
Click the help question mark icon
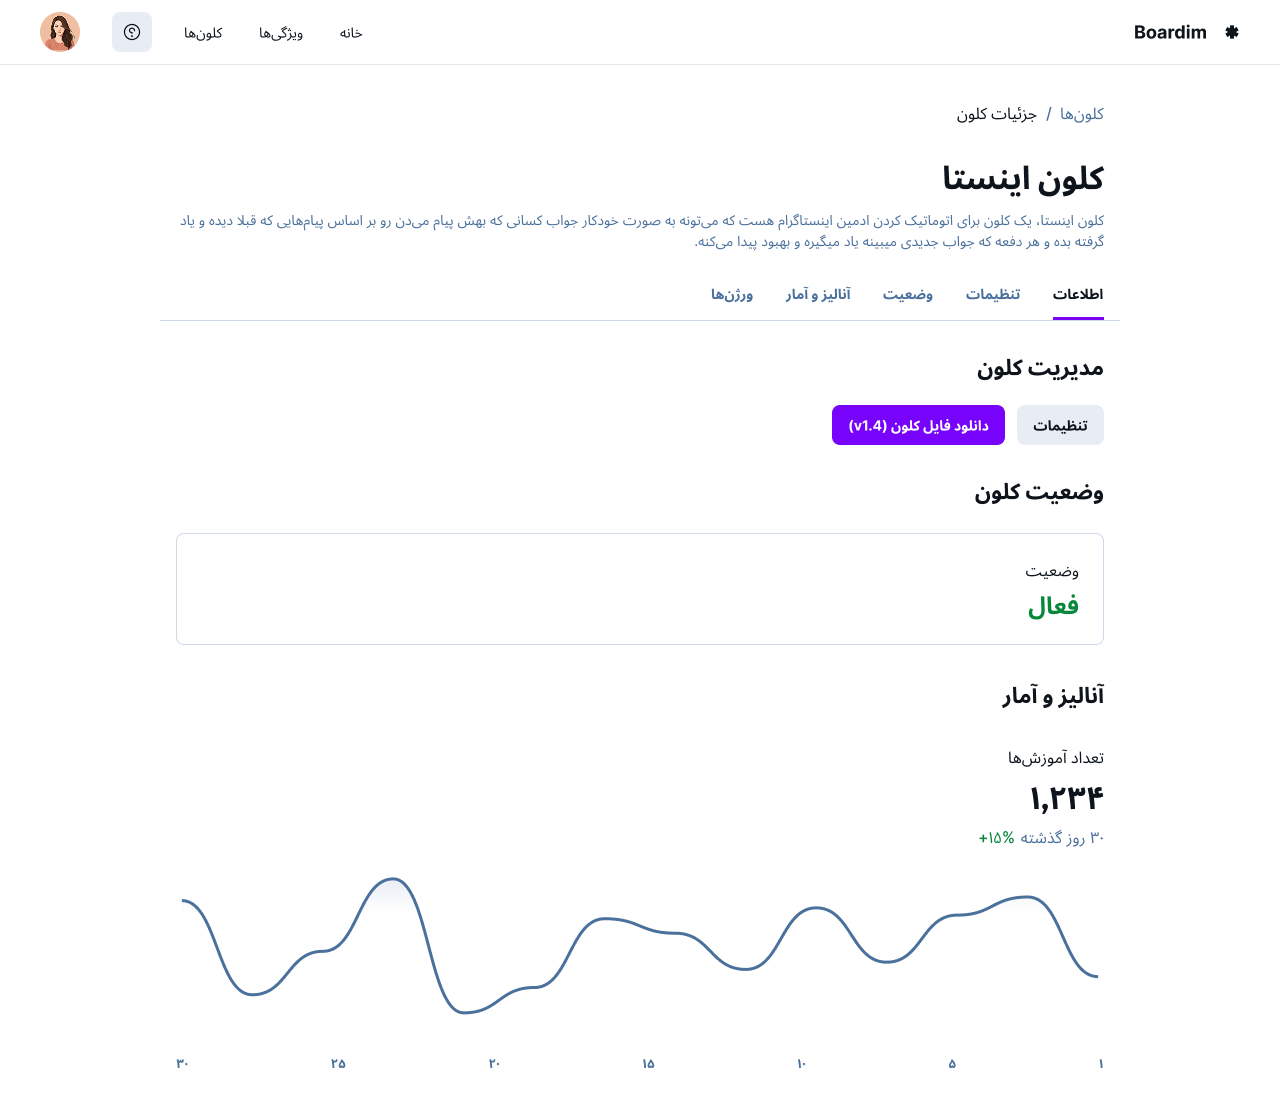(x=132, y=32)
